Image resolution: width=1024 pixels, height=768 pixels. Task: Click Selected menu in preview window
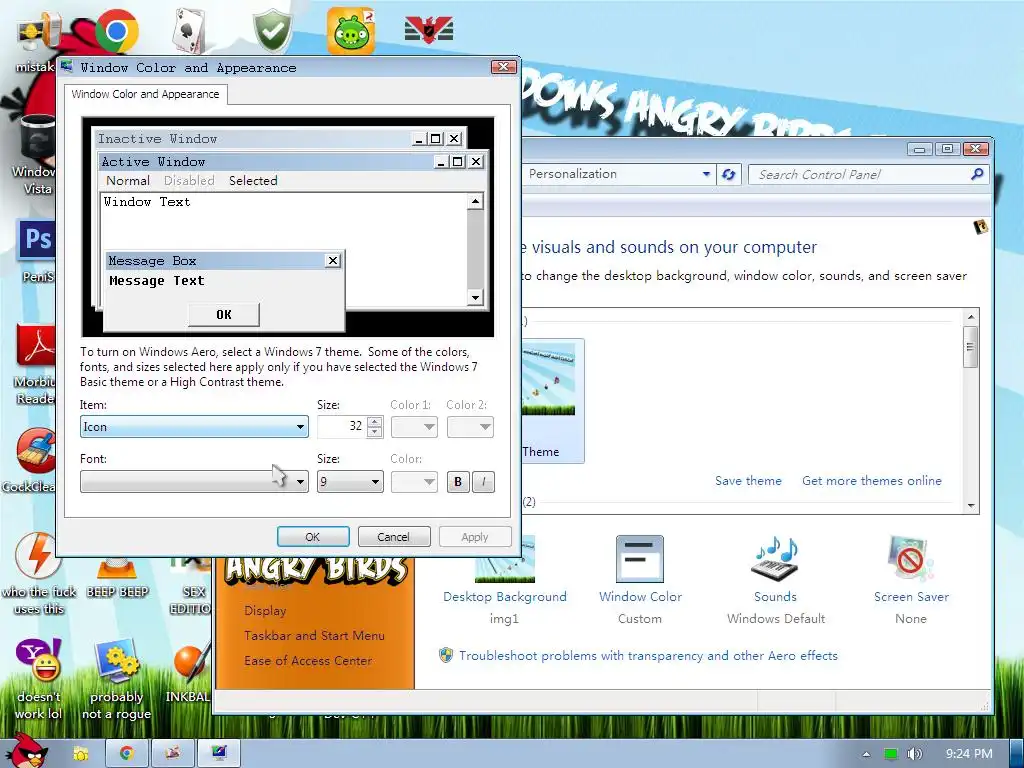tap(253, 181)
